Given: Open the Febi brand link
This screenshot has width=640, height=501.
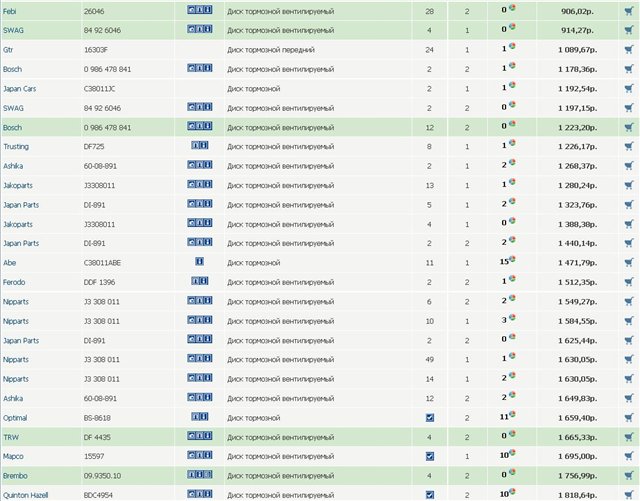Looking at the screenshot, I should (9, 11).
